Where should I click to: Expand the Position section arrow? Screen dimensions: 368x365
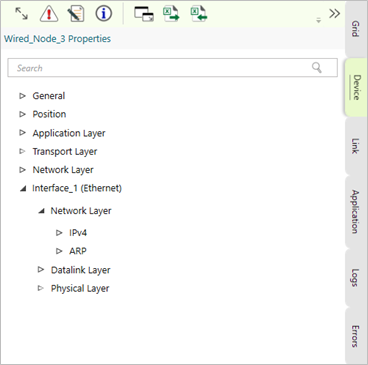click(22, 114)
